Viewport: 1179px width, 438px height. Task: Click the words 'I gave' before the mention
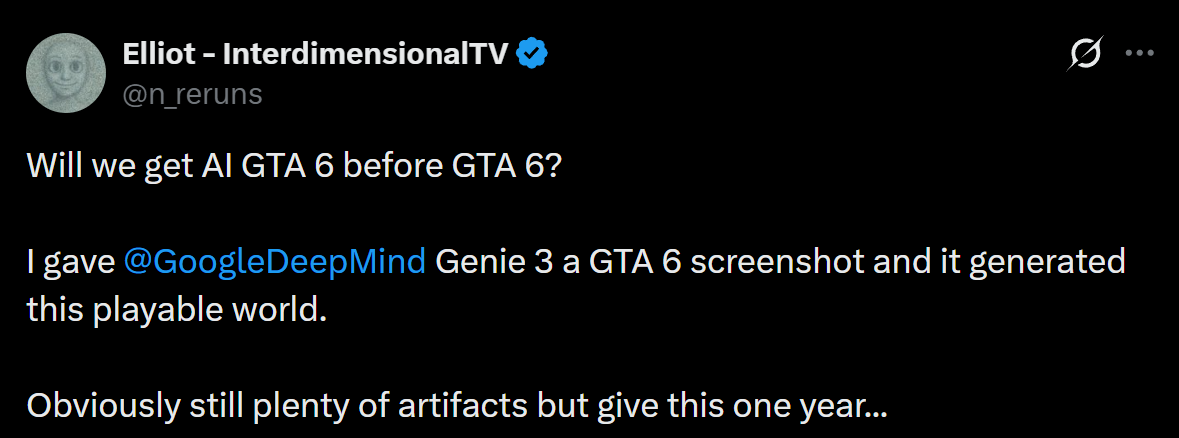[x=70, y=262]
